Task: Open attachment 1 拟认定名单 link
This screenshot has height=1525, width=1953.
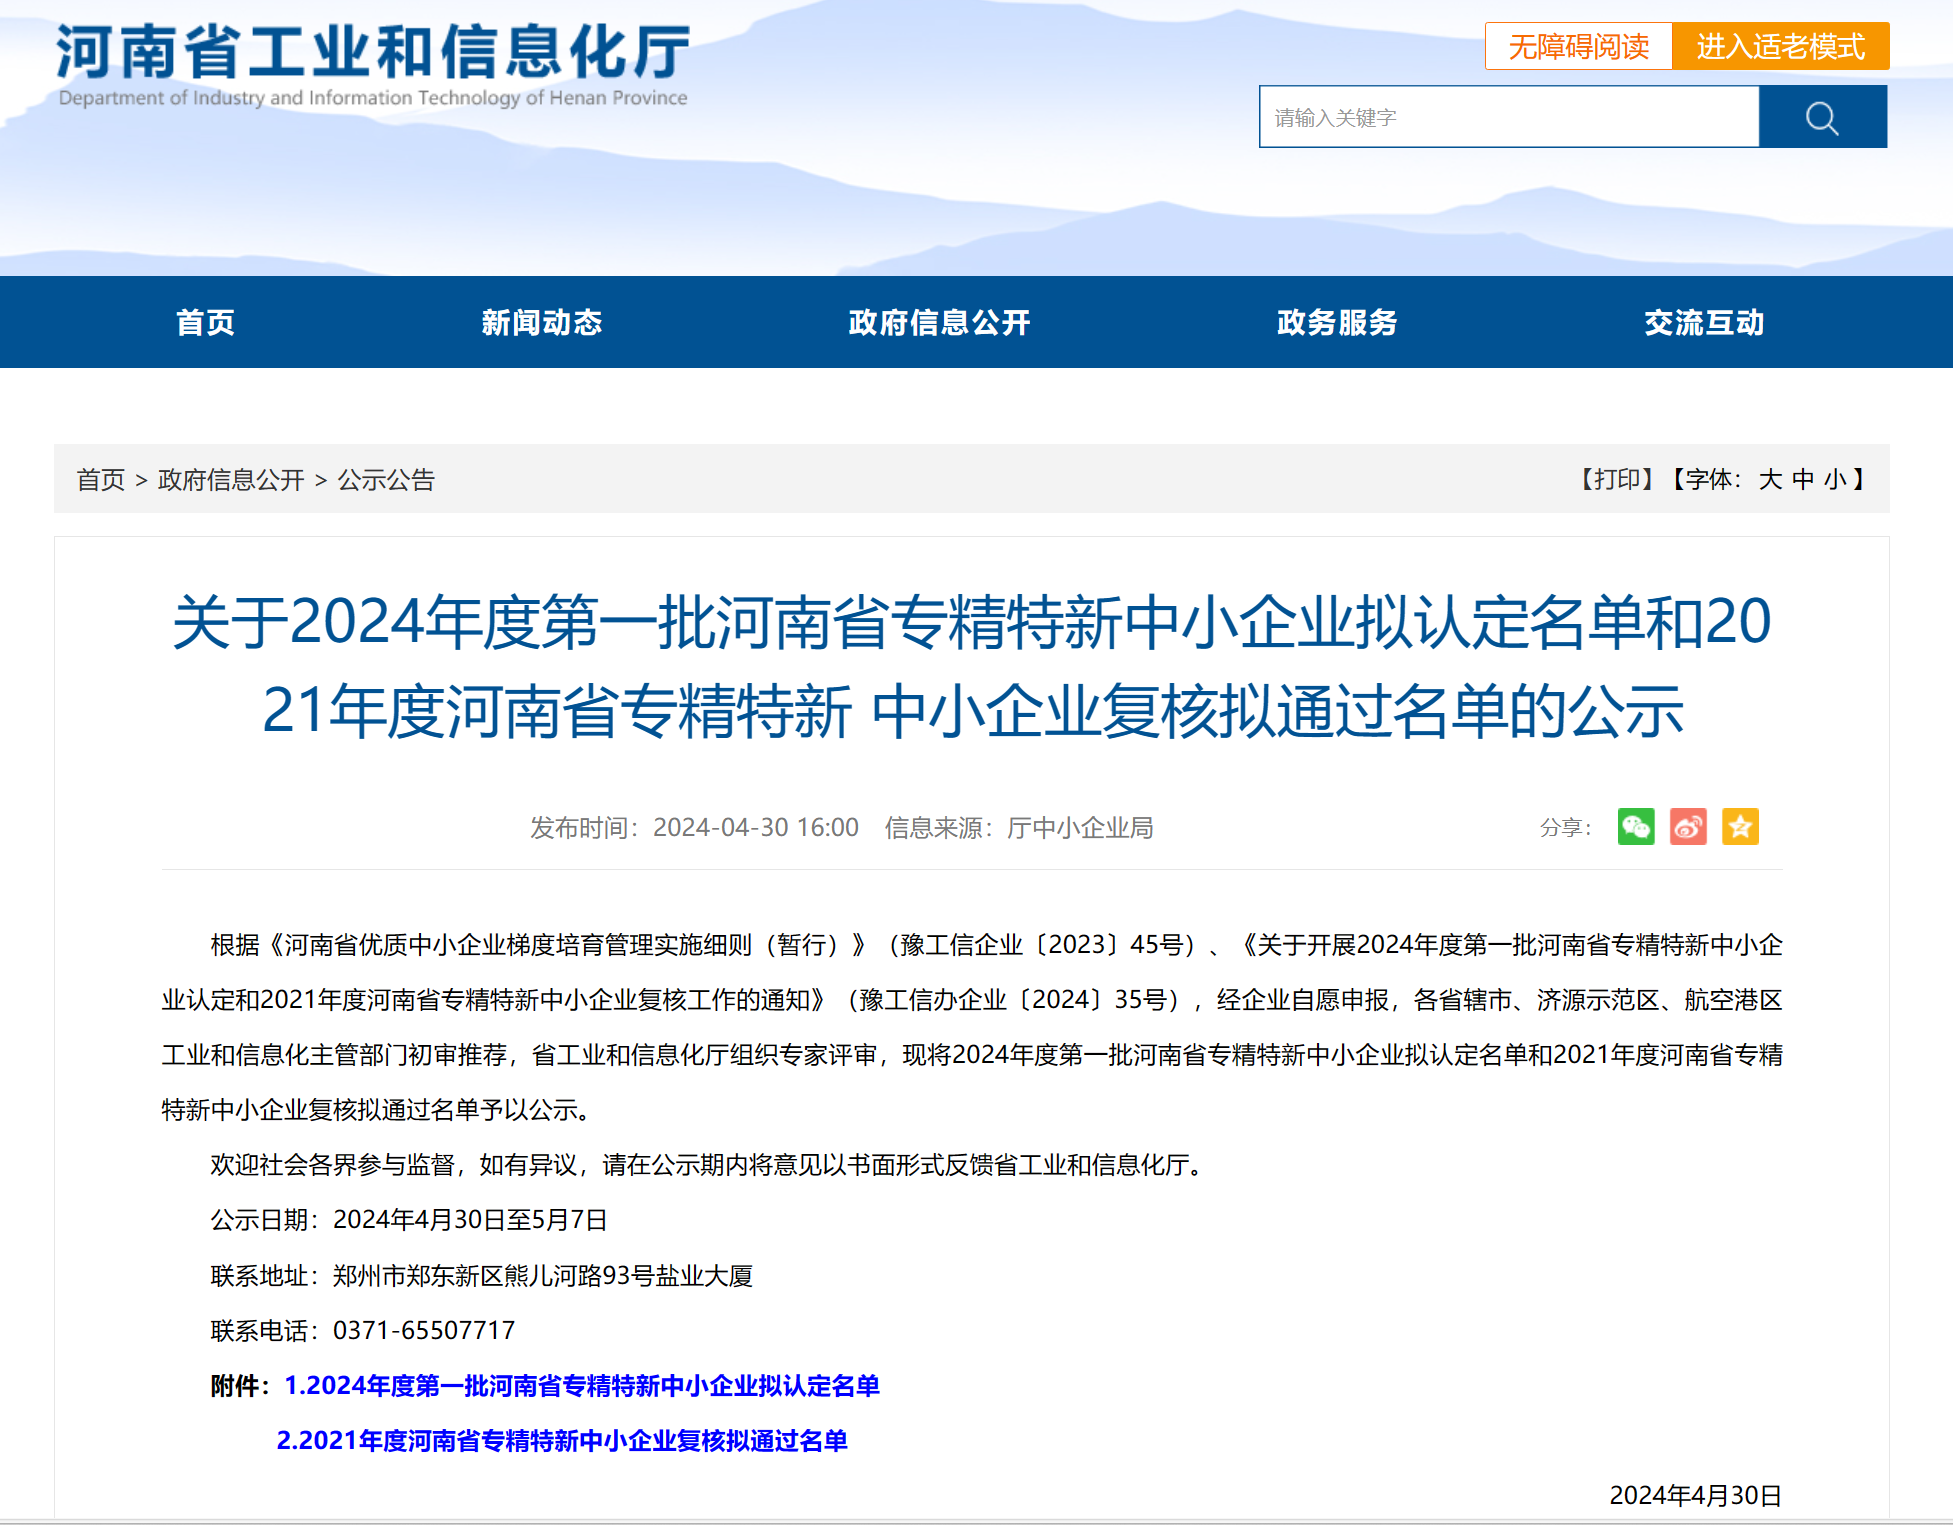Action: (581, 1386)
